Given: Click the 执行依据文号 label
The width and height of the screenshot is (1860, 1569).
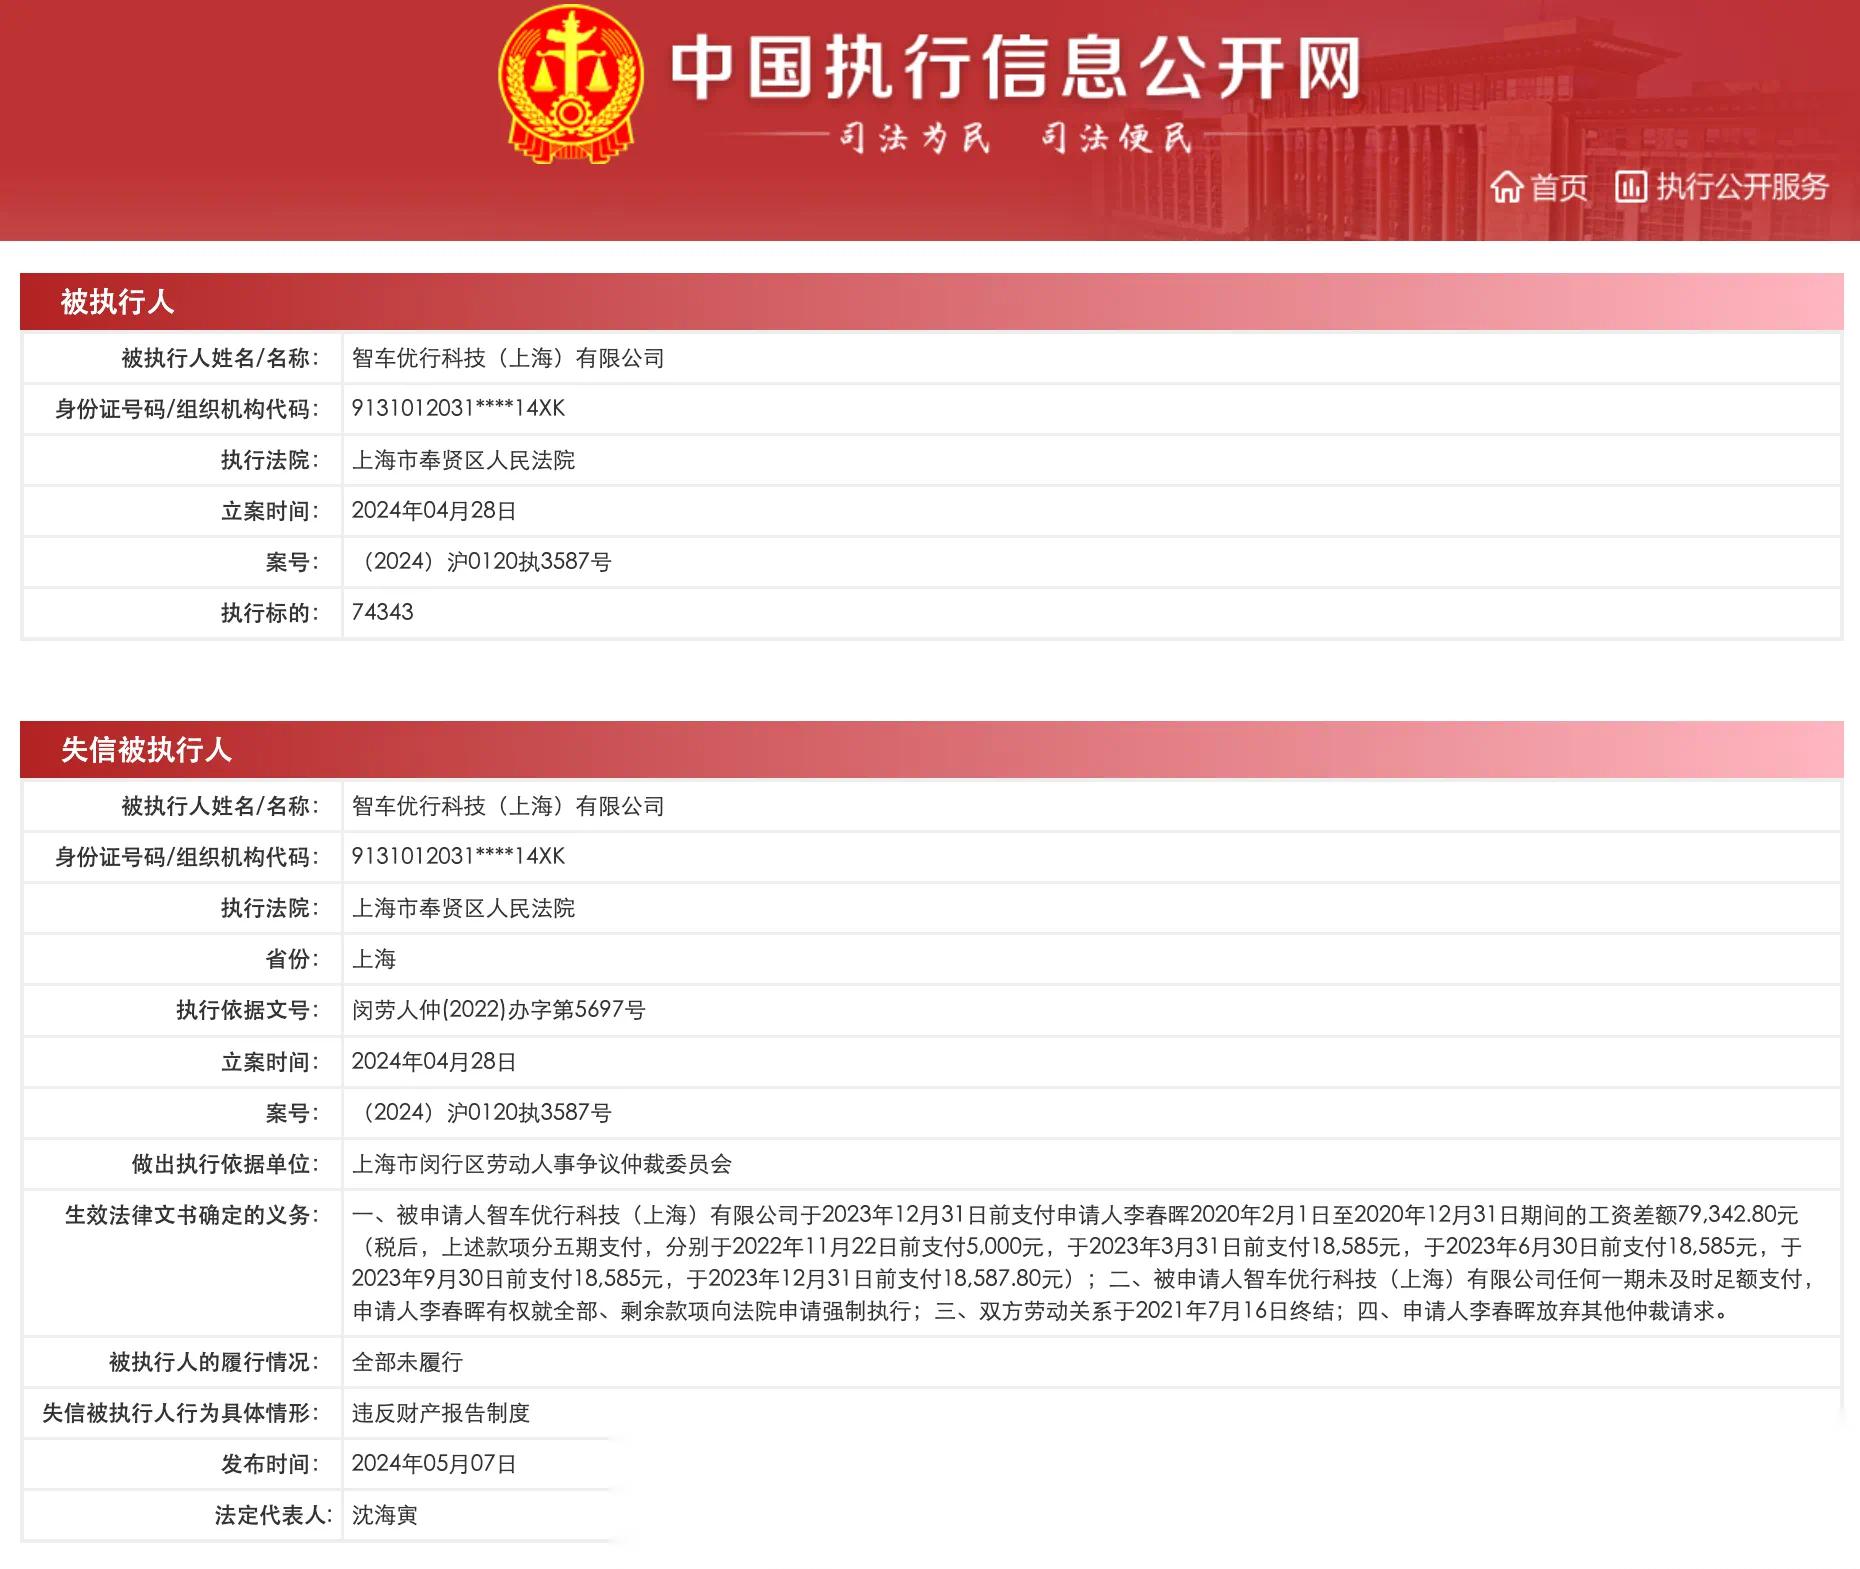Looking at the screenshot, I should tap(247, 1010).
